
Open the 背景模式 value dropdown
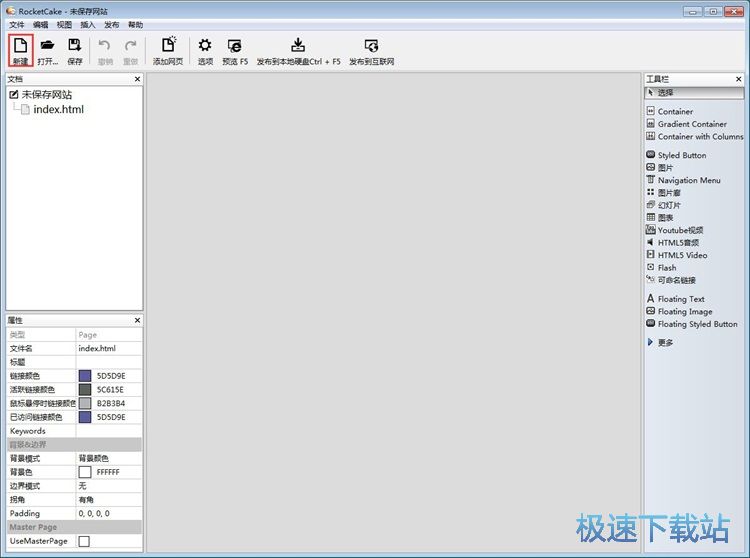point(108,458)
